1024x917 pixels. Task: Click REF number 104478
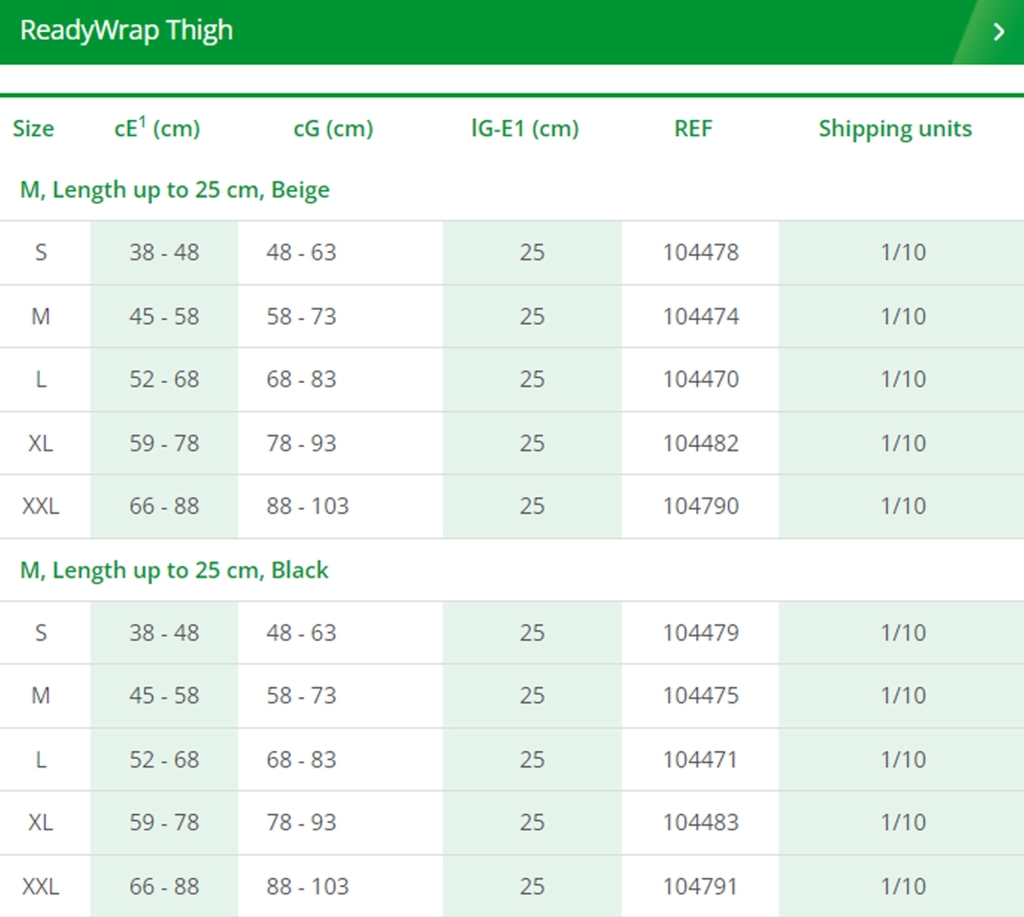pos(701,252)
